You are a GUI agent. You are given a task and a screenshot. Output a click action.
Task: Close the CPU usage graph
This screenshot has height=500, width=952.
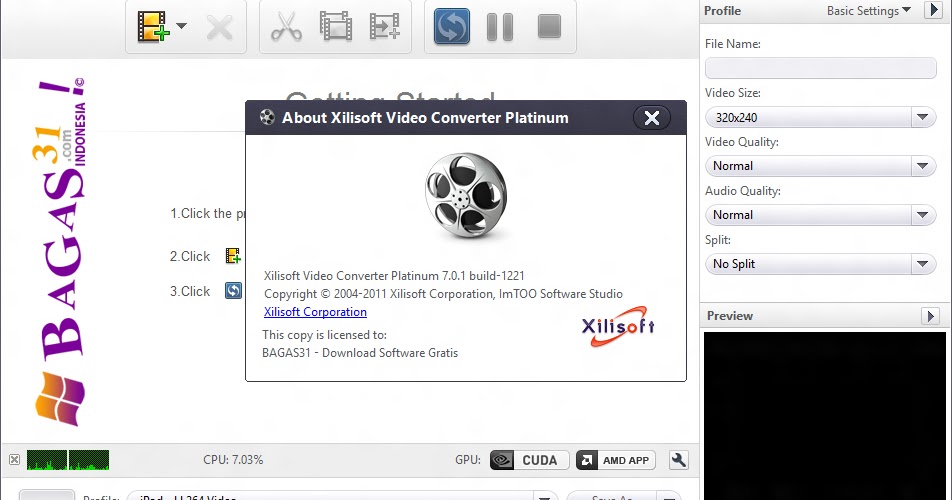pyautogui.click(x=15, y=460)
